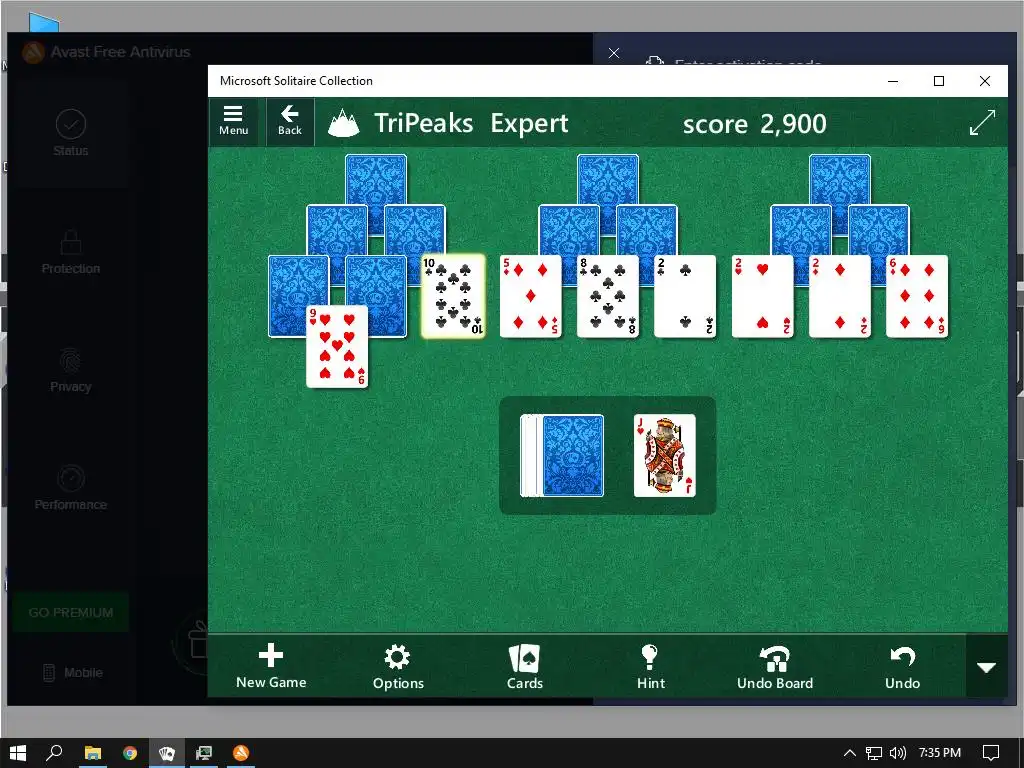Select the 2 of diamonds card
The height and width of the screenshot is (768, 1024).
point(839,296)
